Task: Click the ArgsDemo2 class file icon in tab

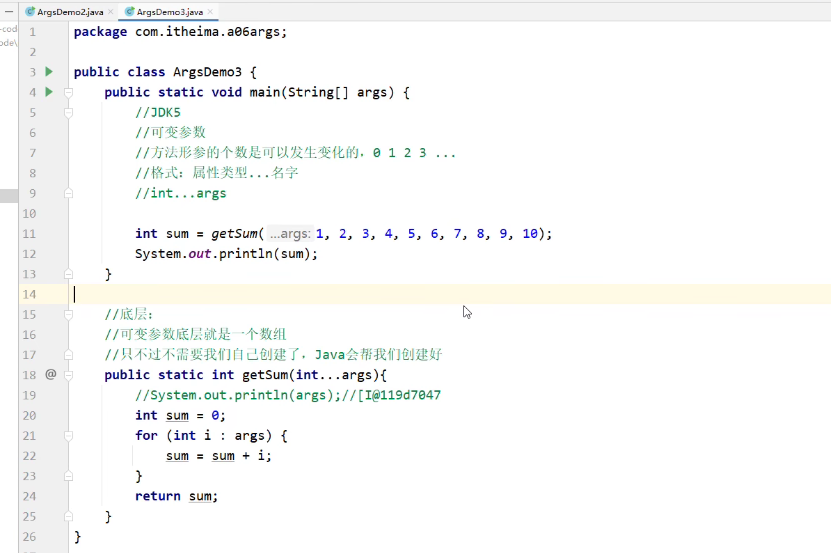Action: point(30,12)
